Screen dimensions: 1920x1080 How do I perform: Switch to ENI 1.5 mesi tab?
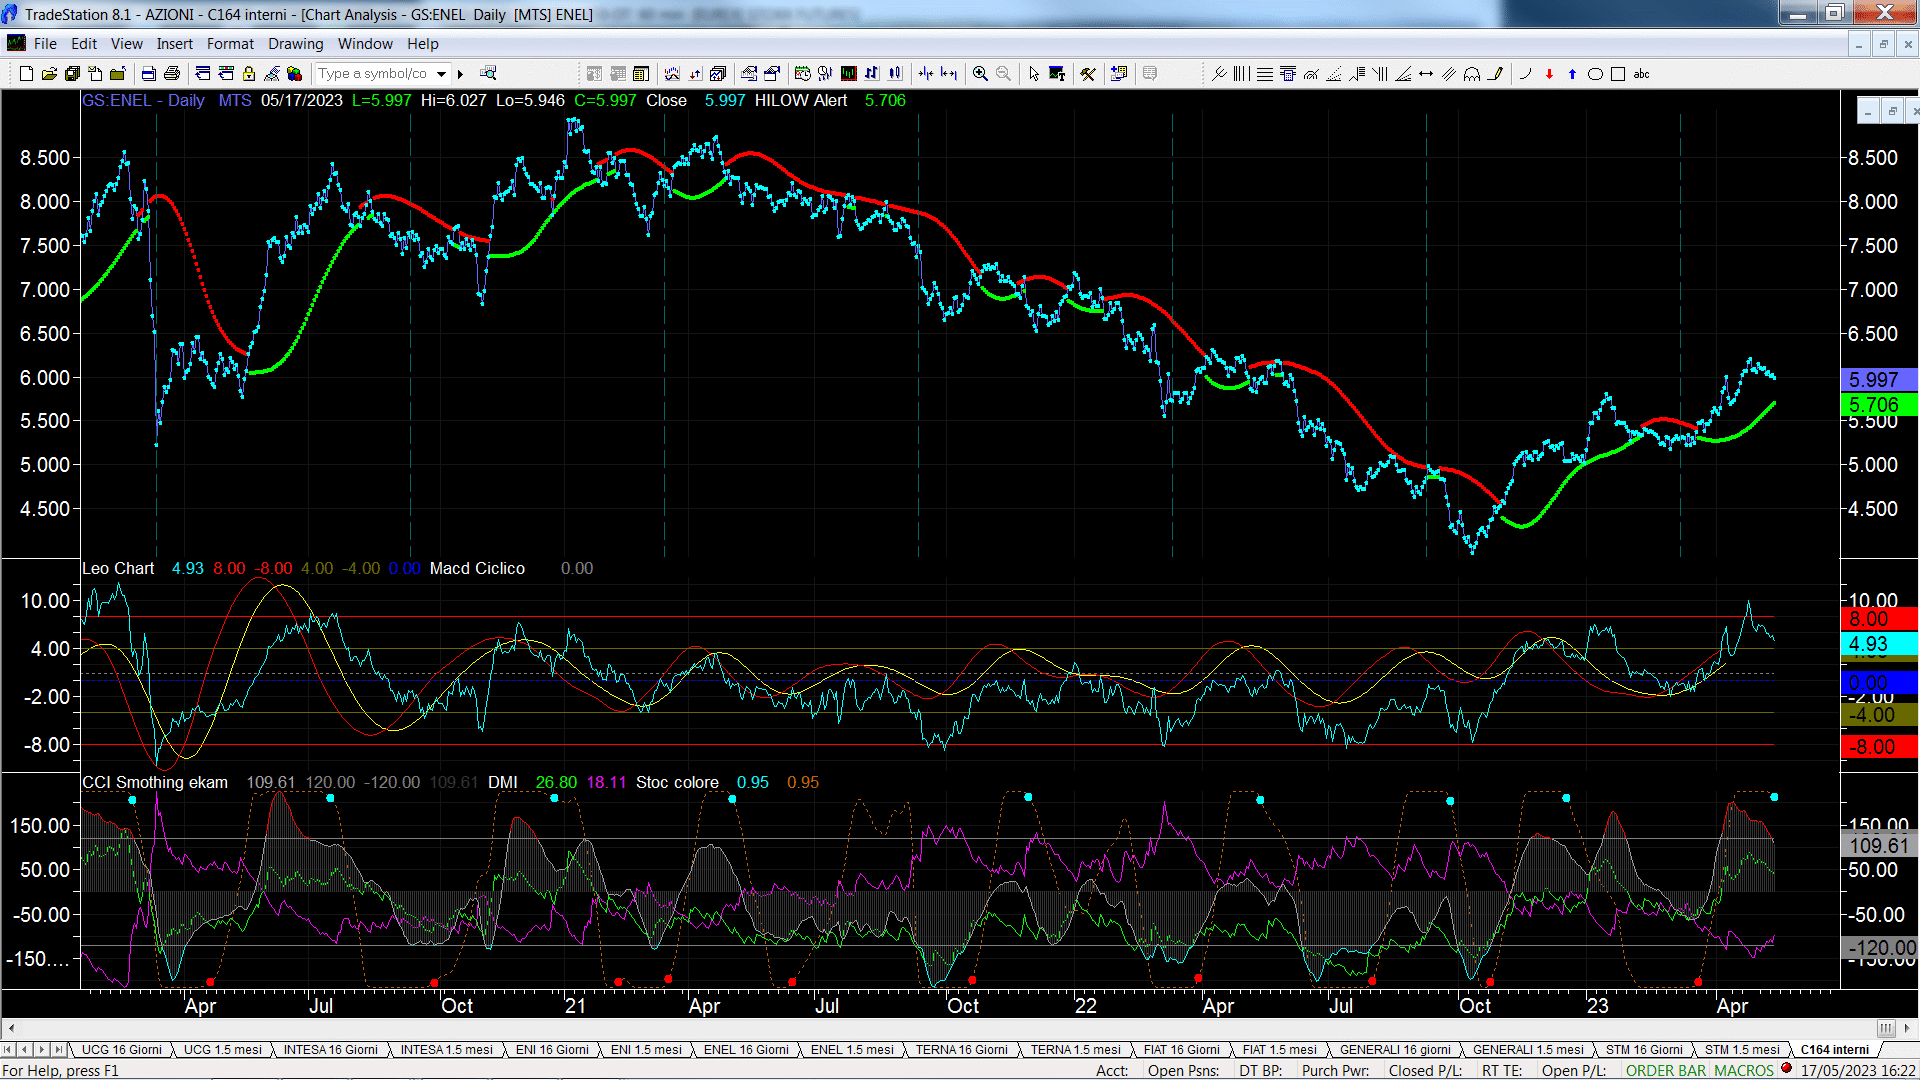coord(646,1049)
